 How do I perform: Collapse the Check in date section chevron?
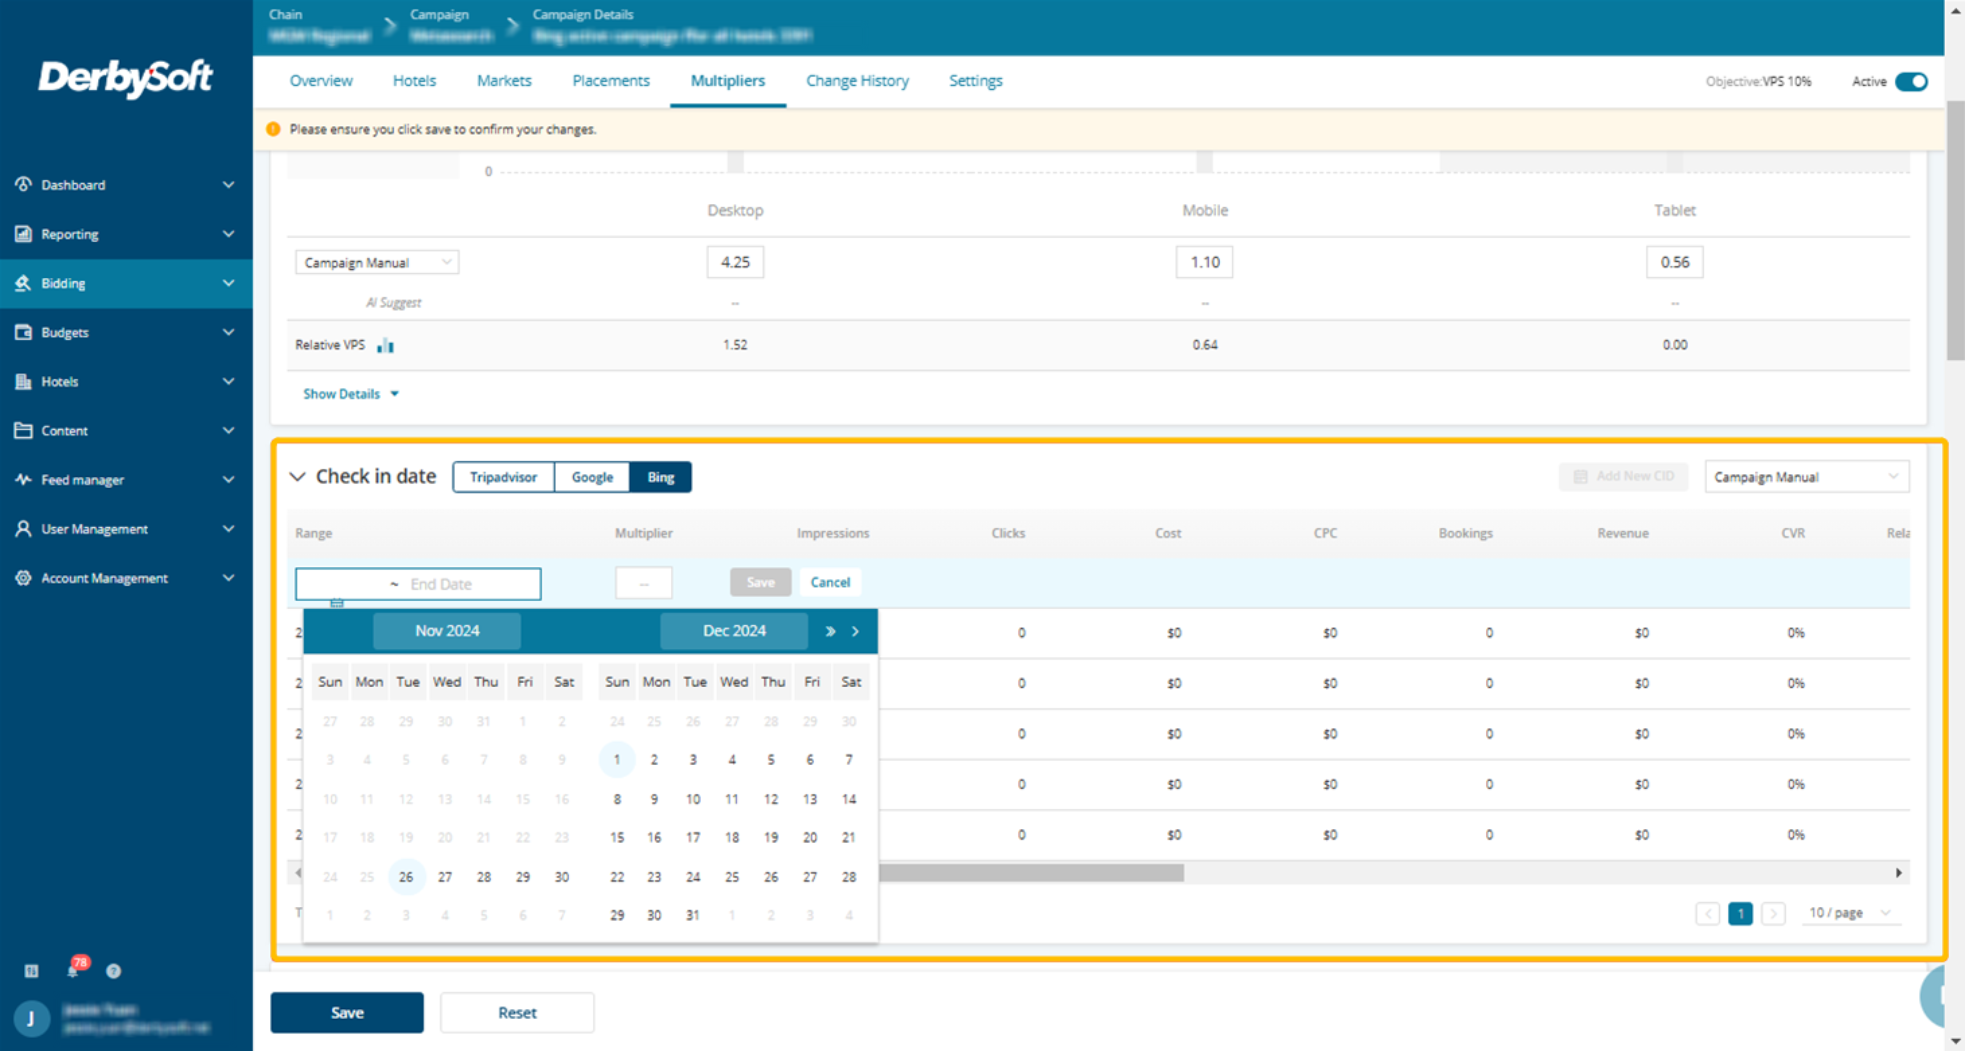pos(297,477)
